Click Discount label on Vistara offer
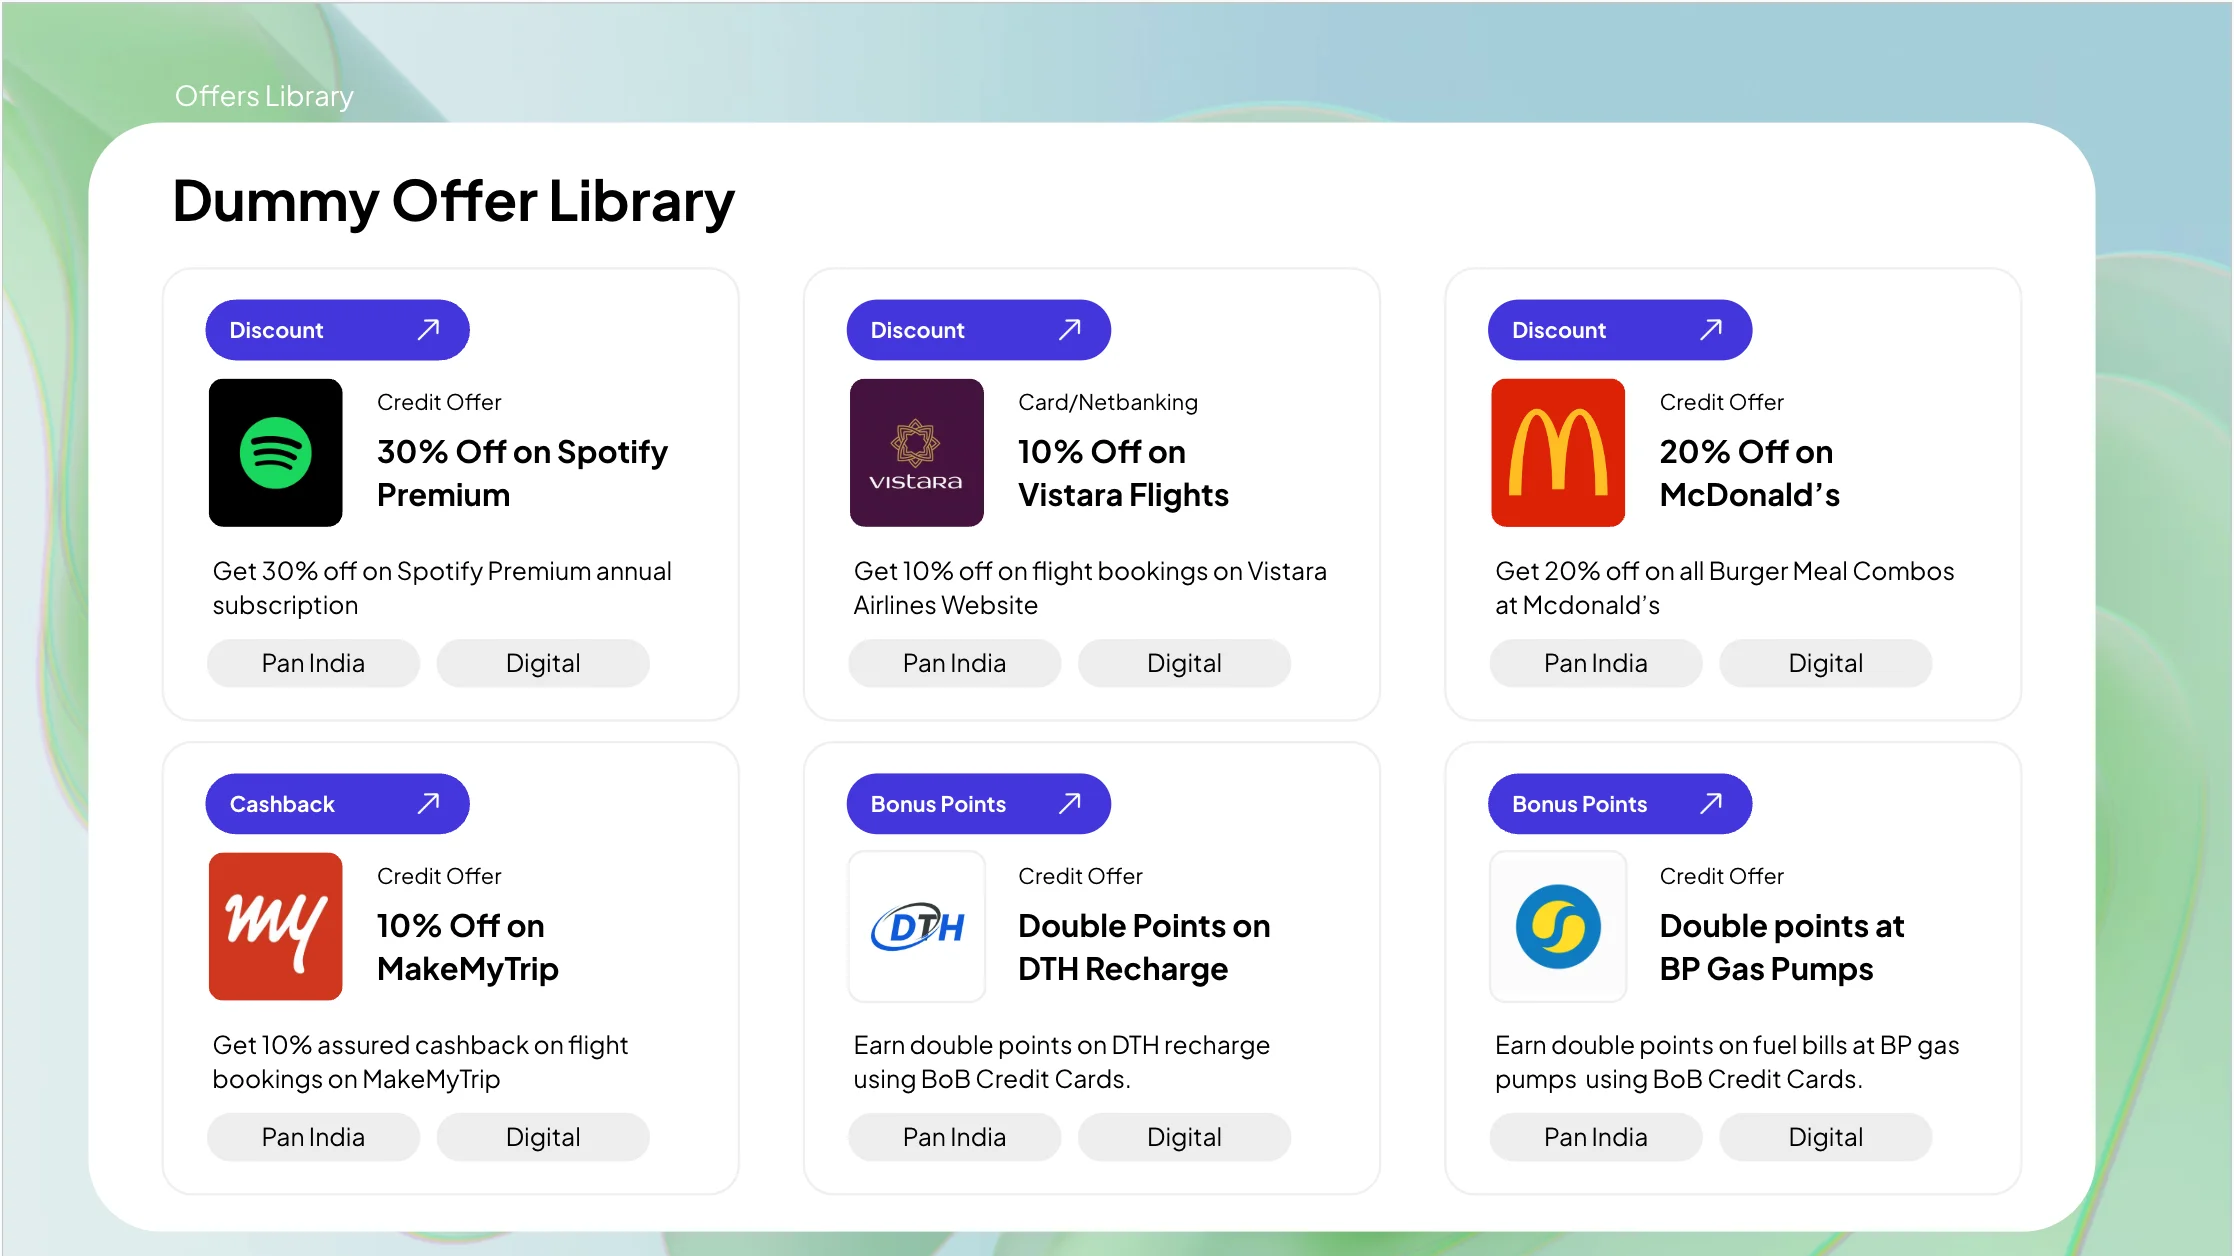Screen dimensions: 2234x1256 click(x=917, y=330)
